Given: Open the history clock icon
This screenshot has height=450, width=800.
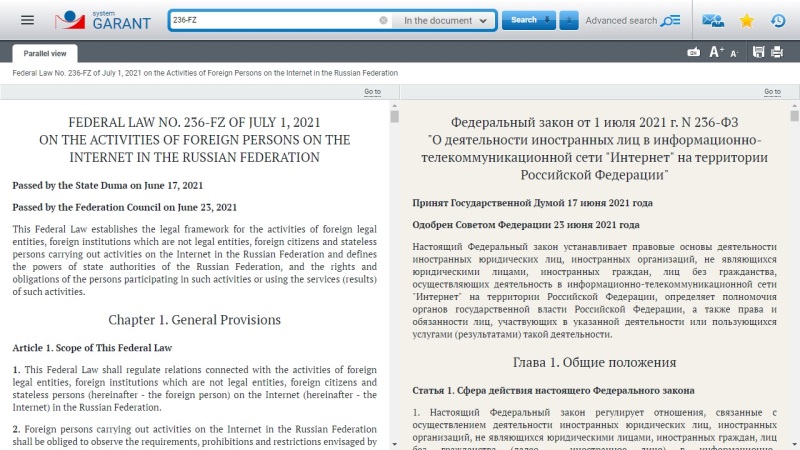Looking at the screenshot, I should [778, 20].
